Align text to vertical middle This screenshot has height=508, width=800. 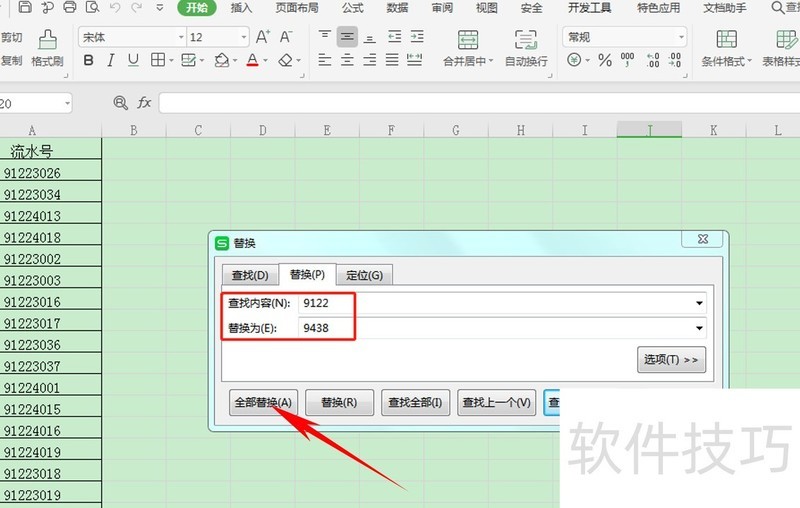pos(347,37)
